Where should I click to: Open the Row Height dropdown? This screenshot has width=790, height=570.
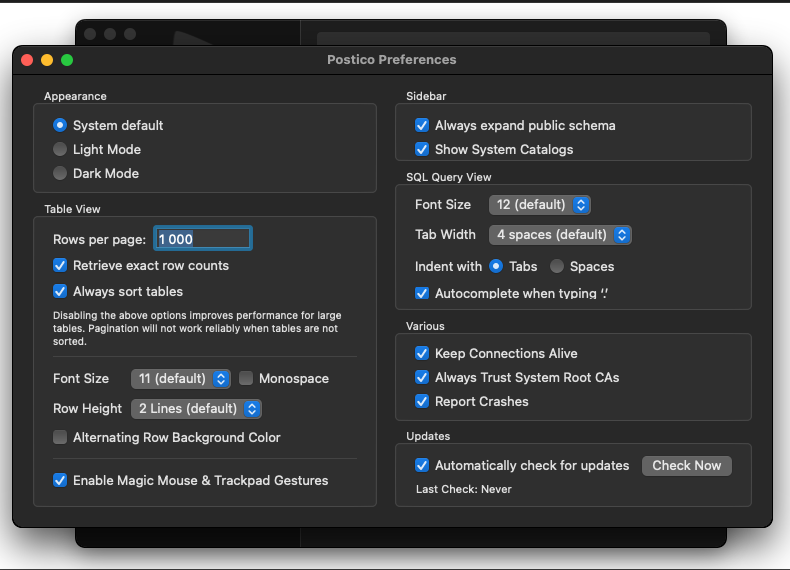(x=196, y=408)
